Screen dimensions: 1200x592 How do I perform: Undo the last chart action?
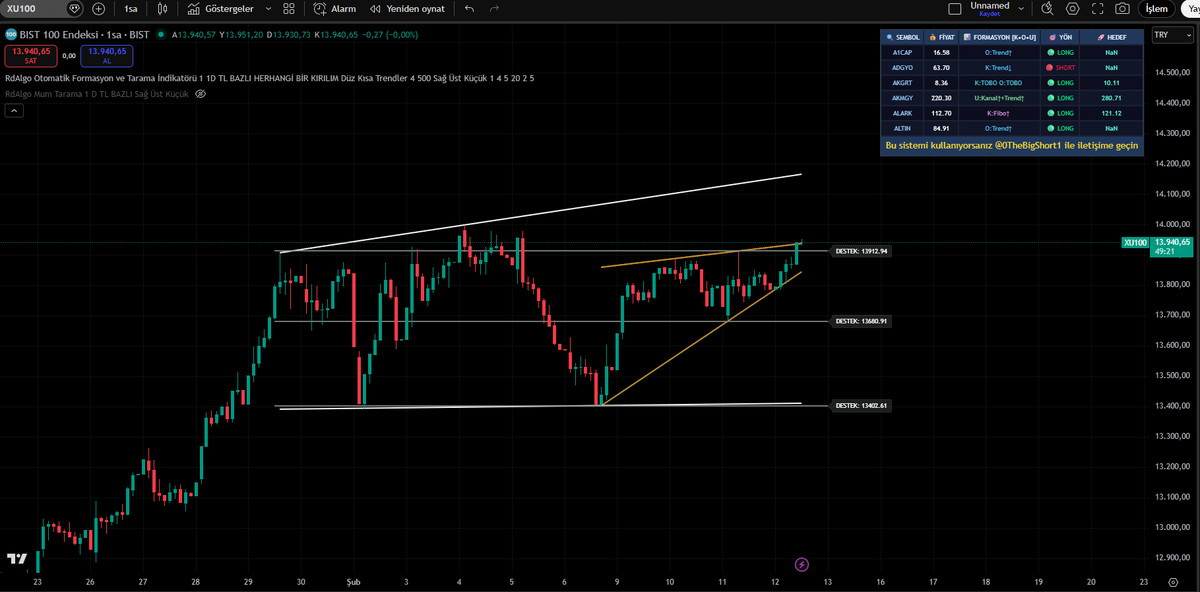469,8
